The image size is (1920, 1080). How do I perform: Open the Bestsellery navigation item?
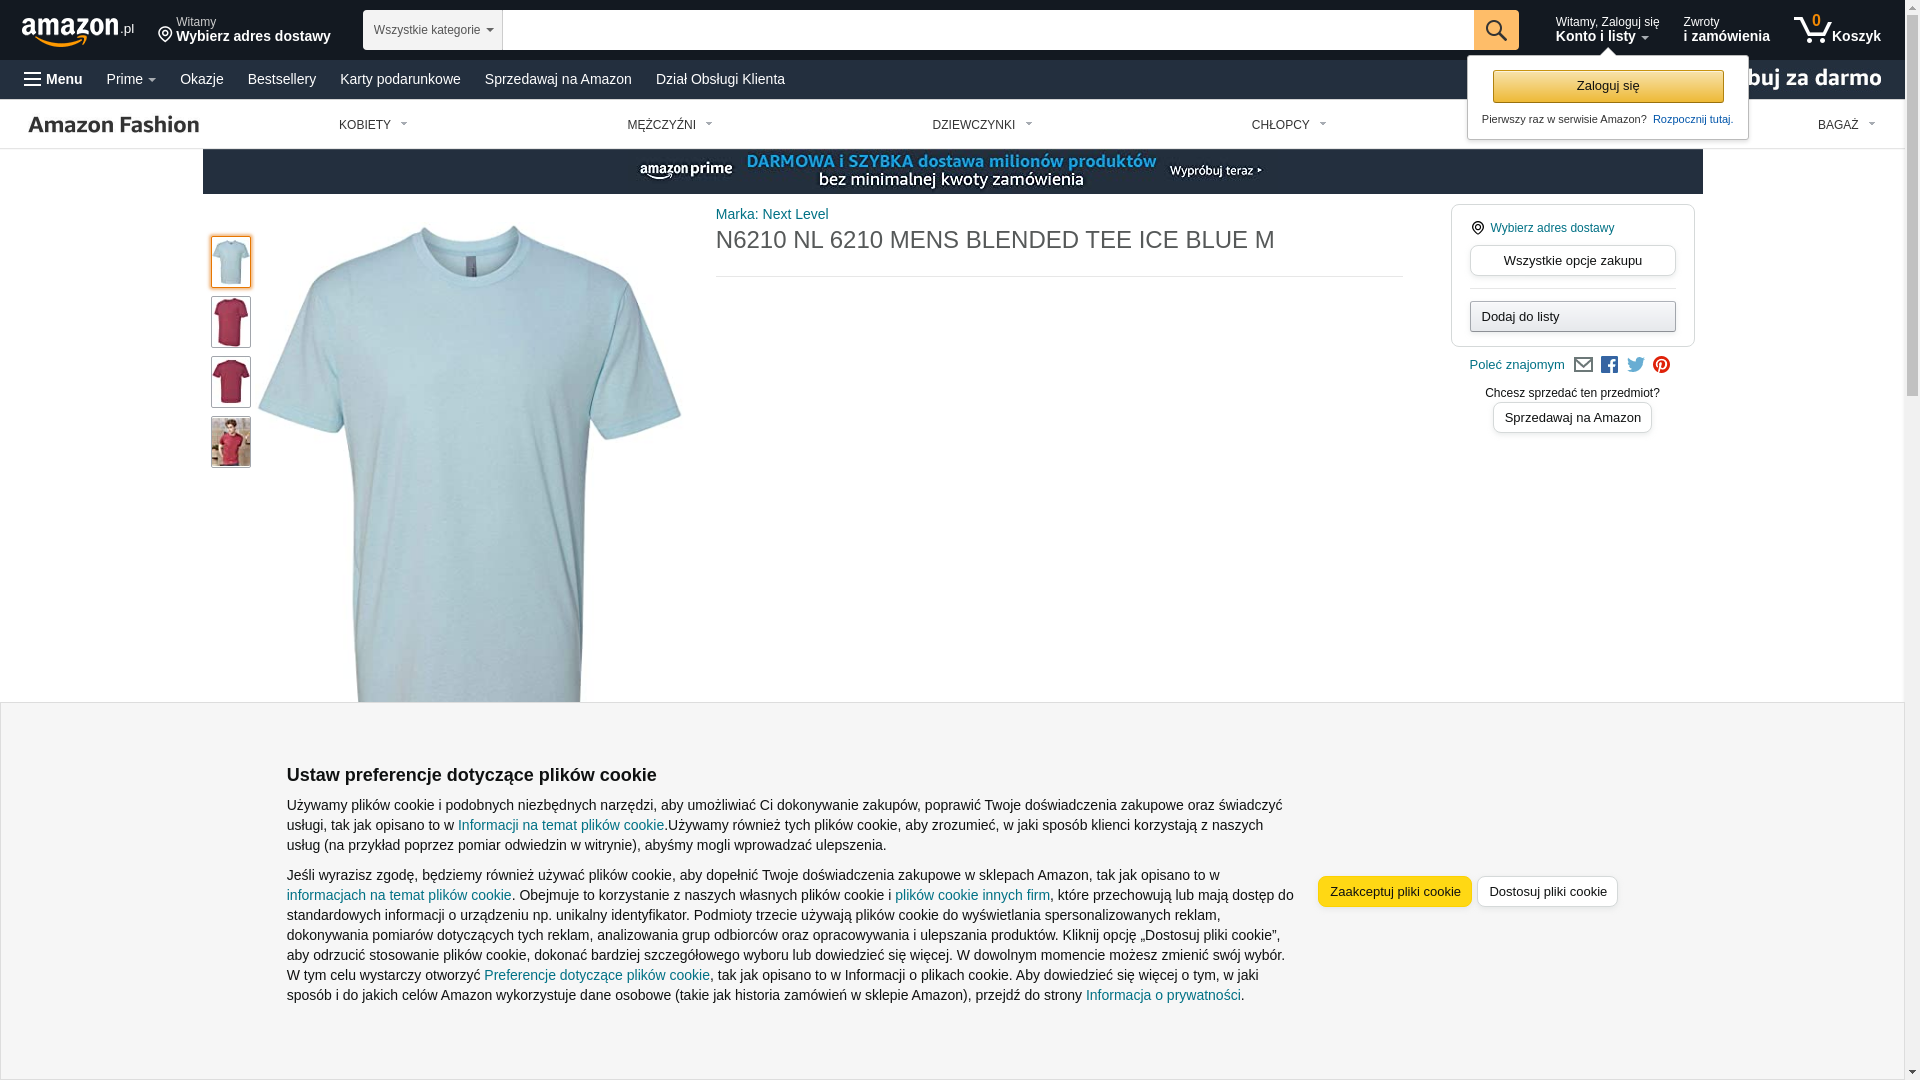coord(282,79)
